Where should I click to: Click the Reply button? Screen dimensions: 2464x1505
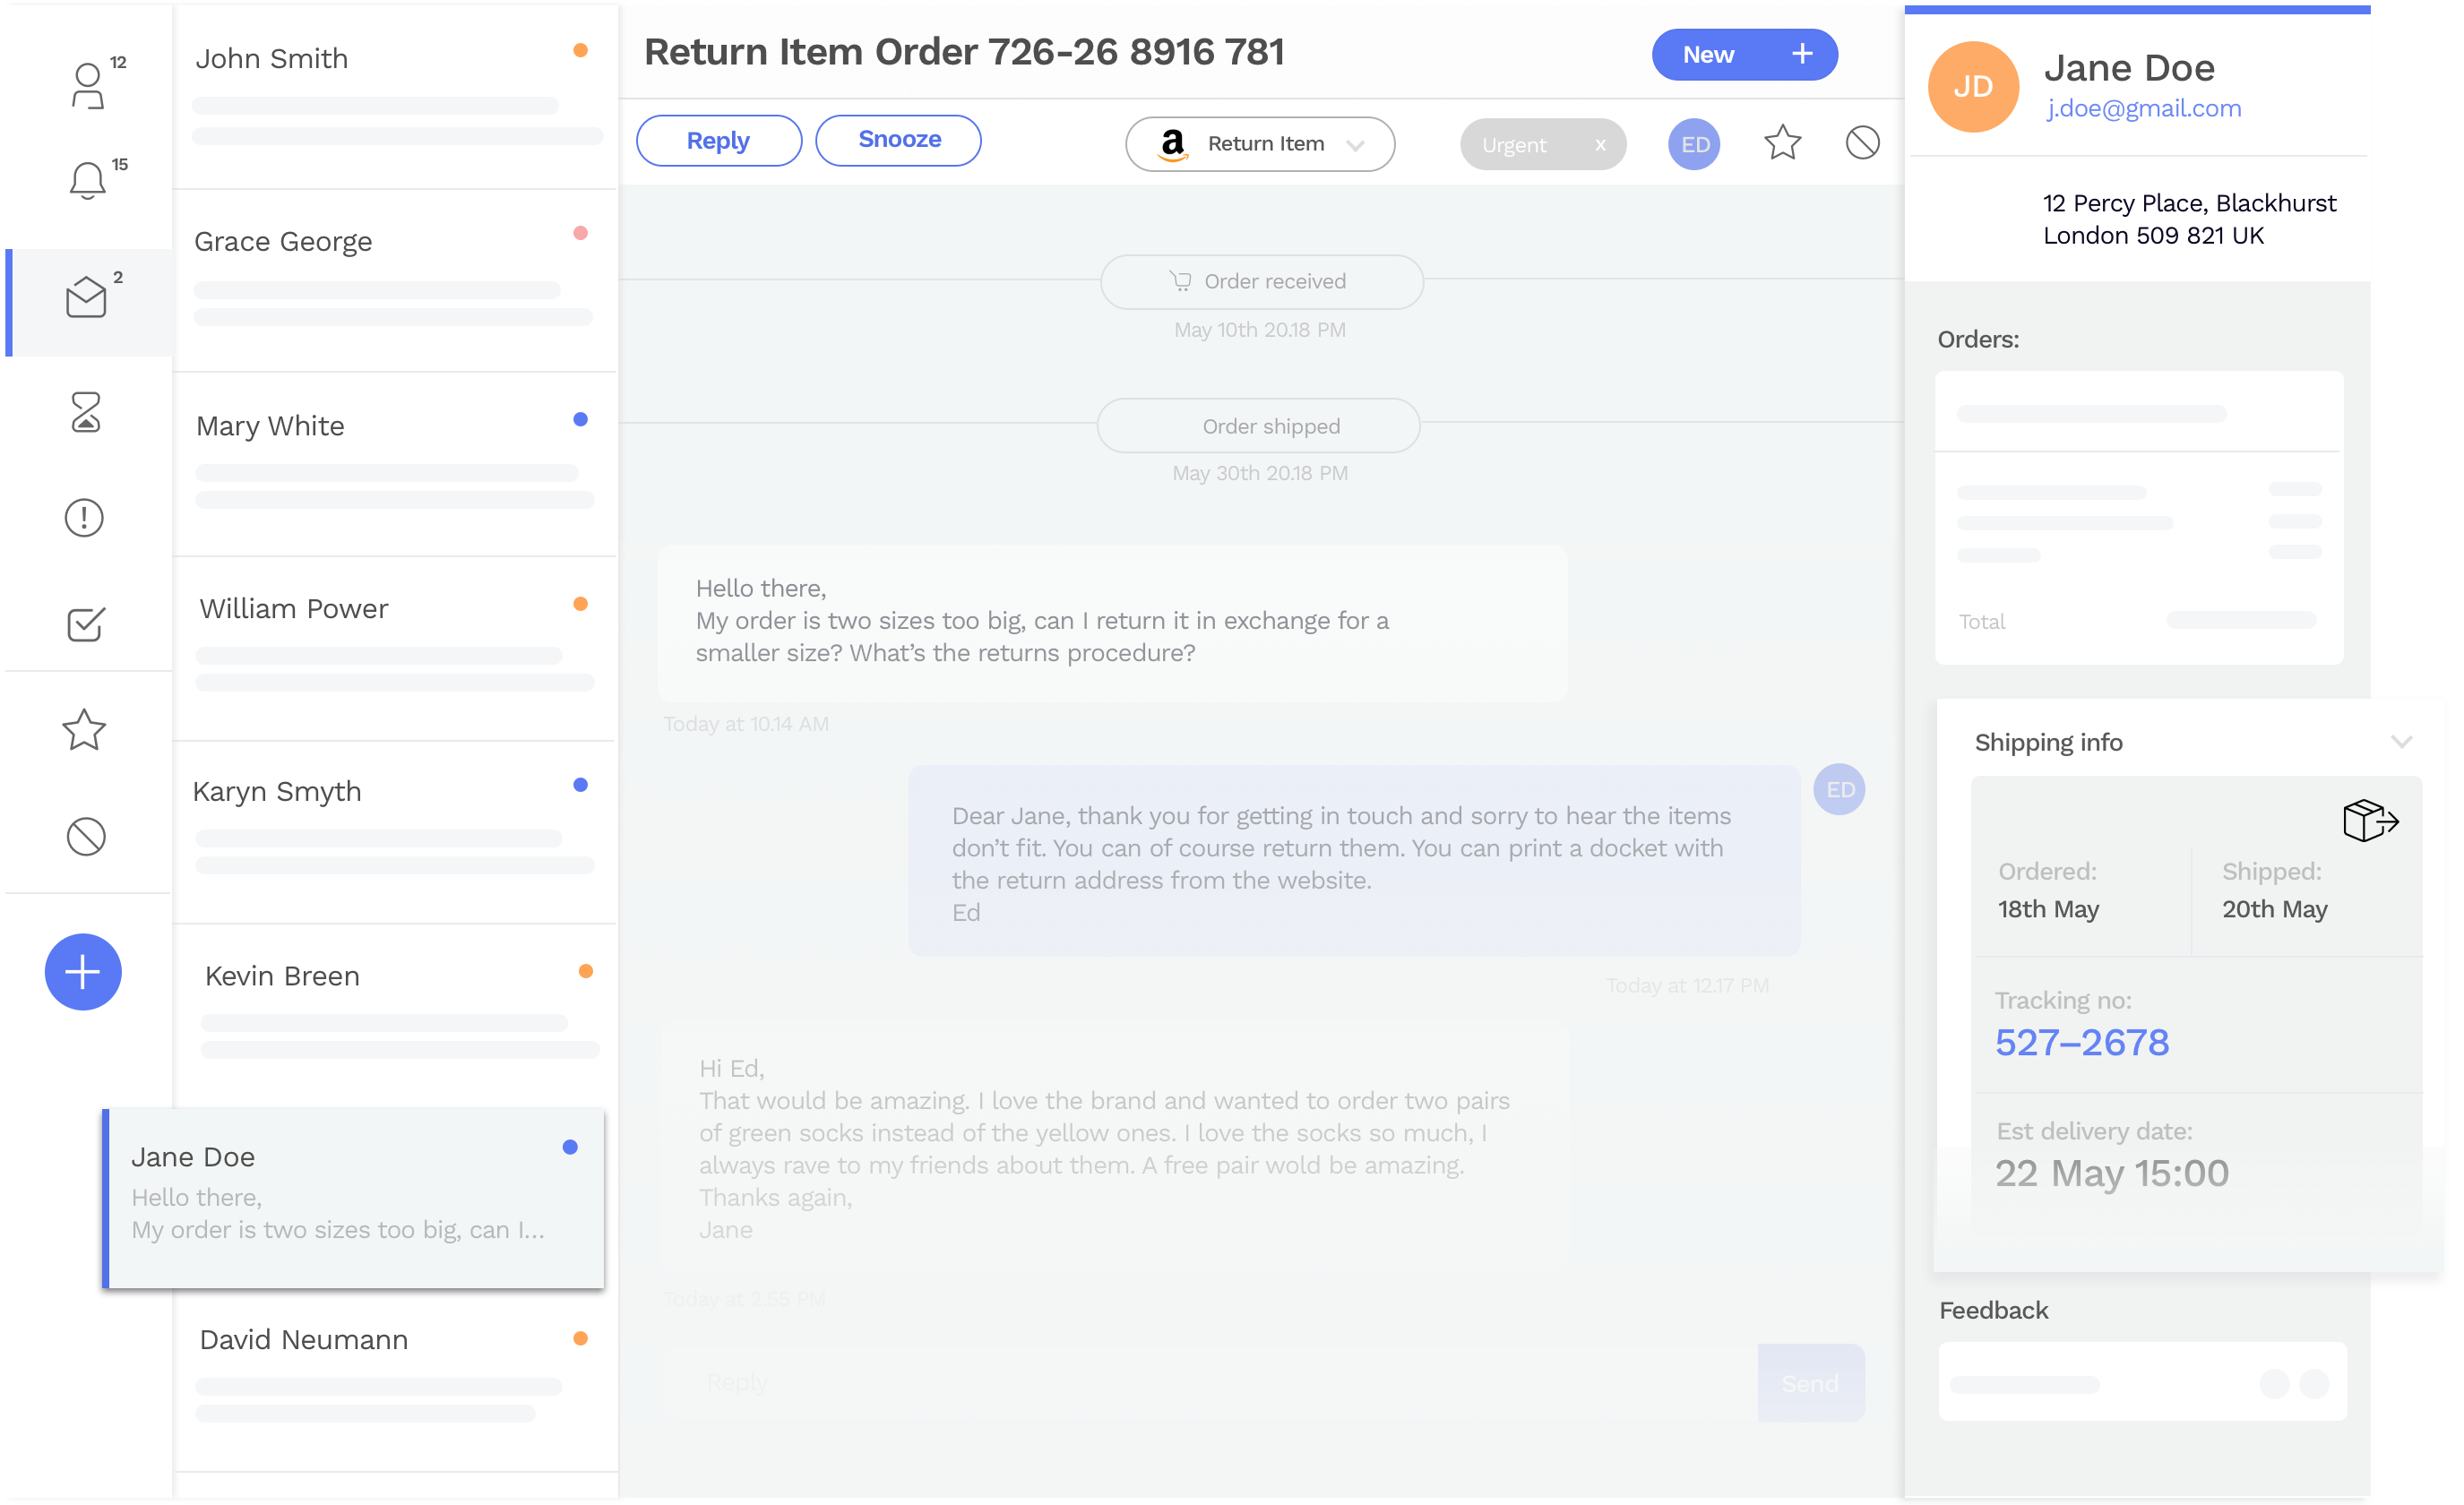719,141
